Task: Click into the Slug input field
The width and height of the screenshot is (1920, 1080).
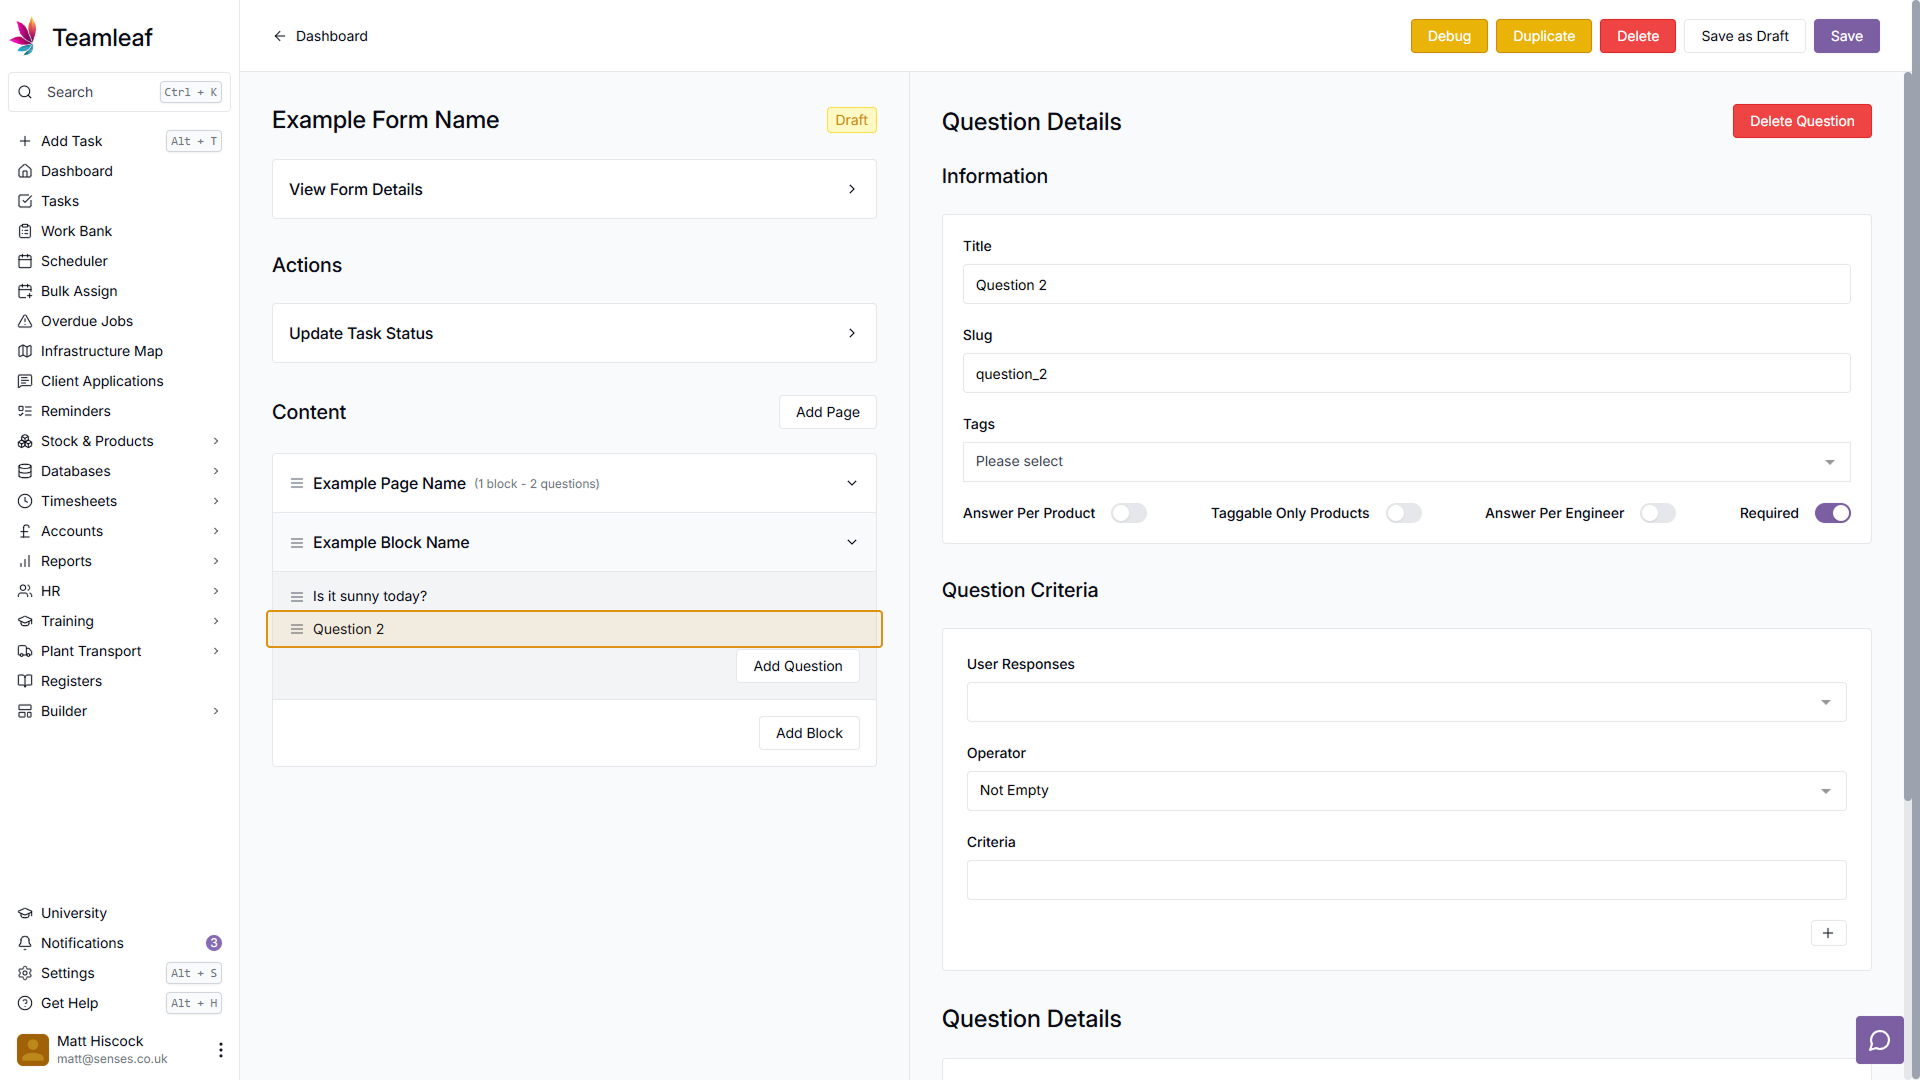Action: click(x=1405, y=374)
